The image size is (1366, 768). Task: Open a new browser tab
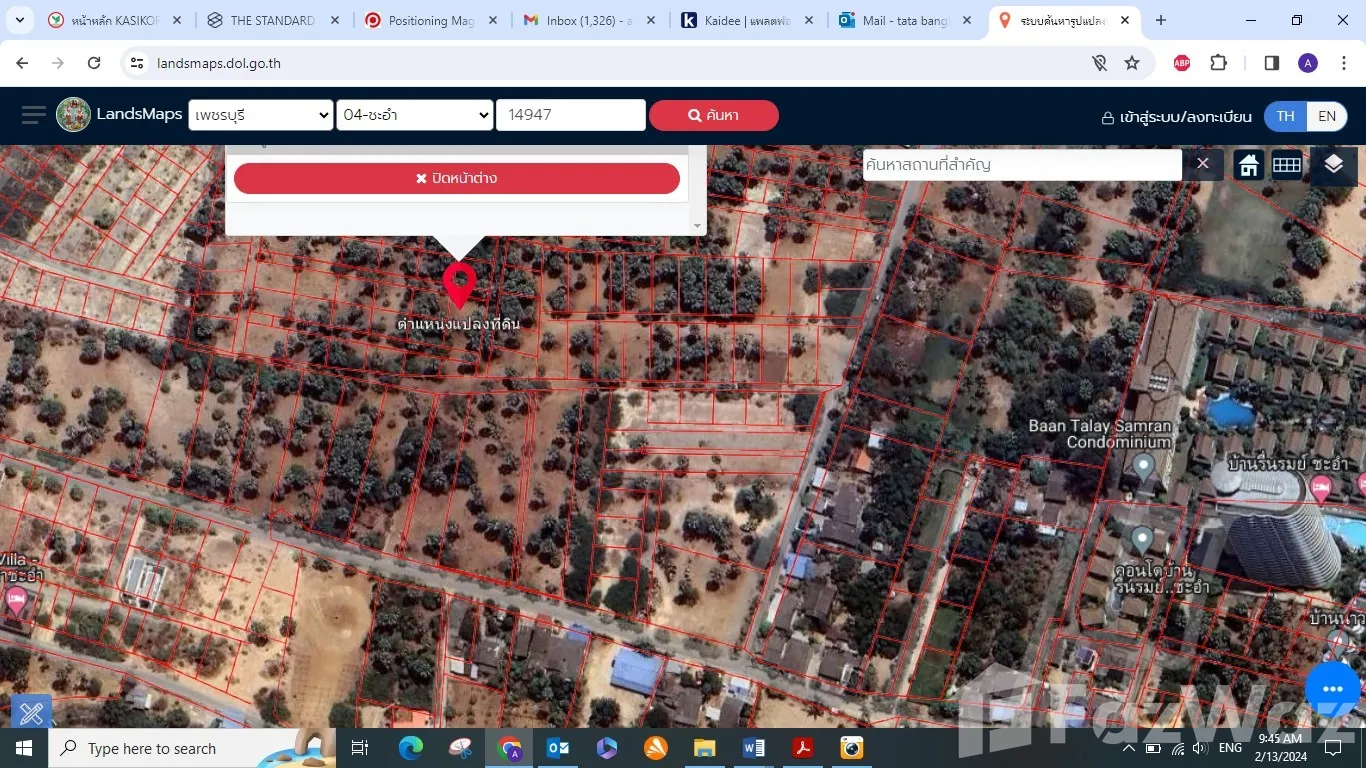(x=1161, y=20)
